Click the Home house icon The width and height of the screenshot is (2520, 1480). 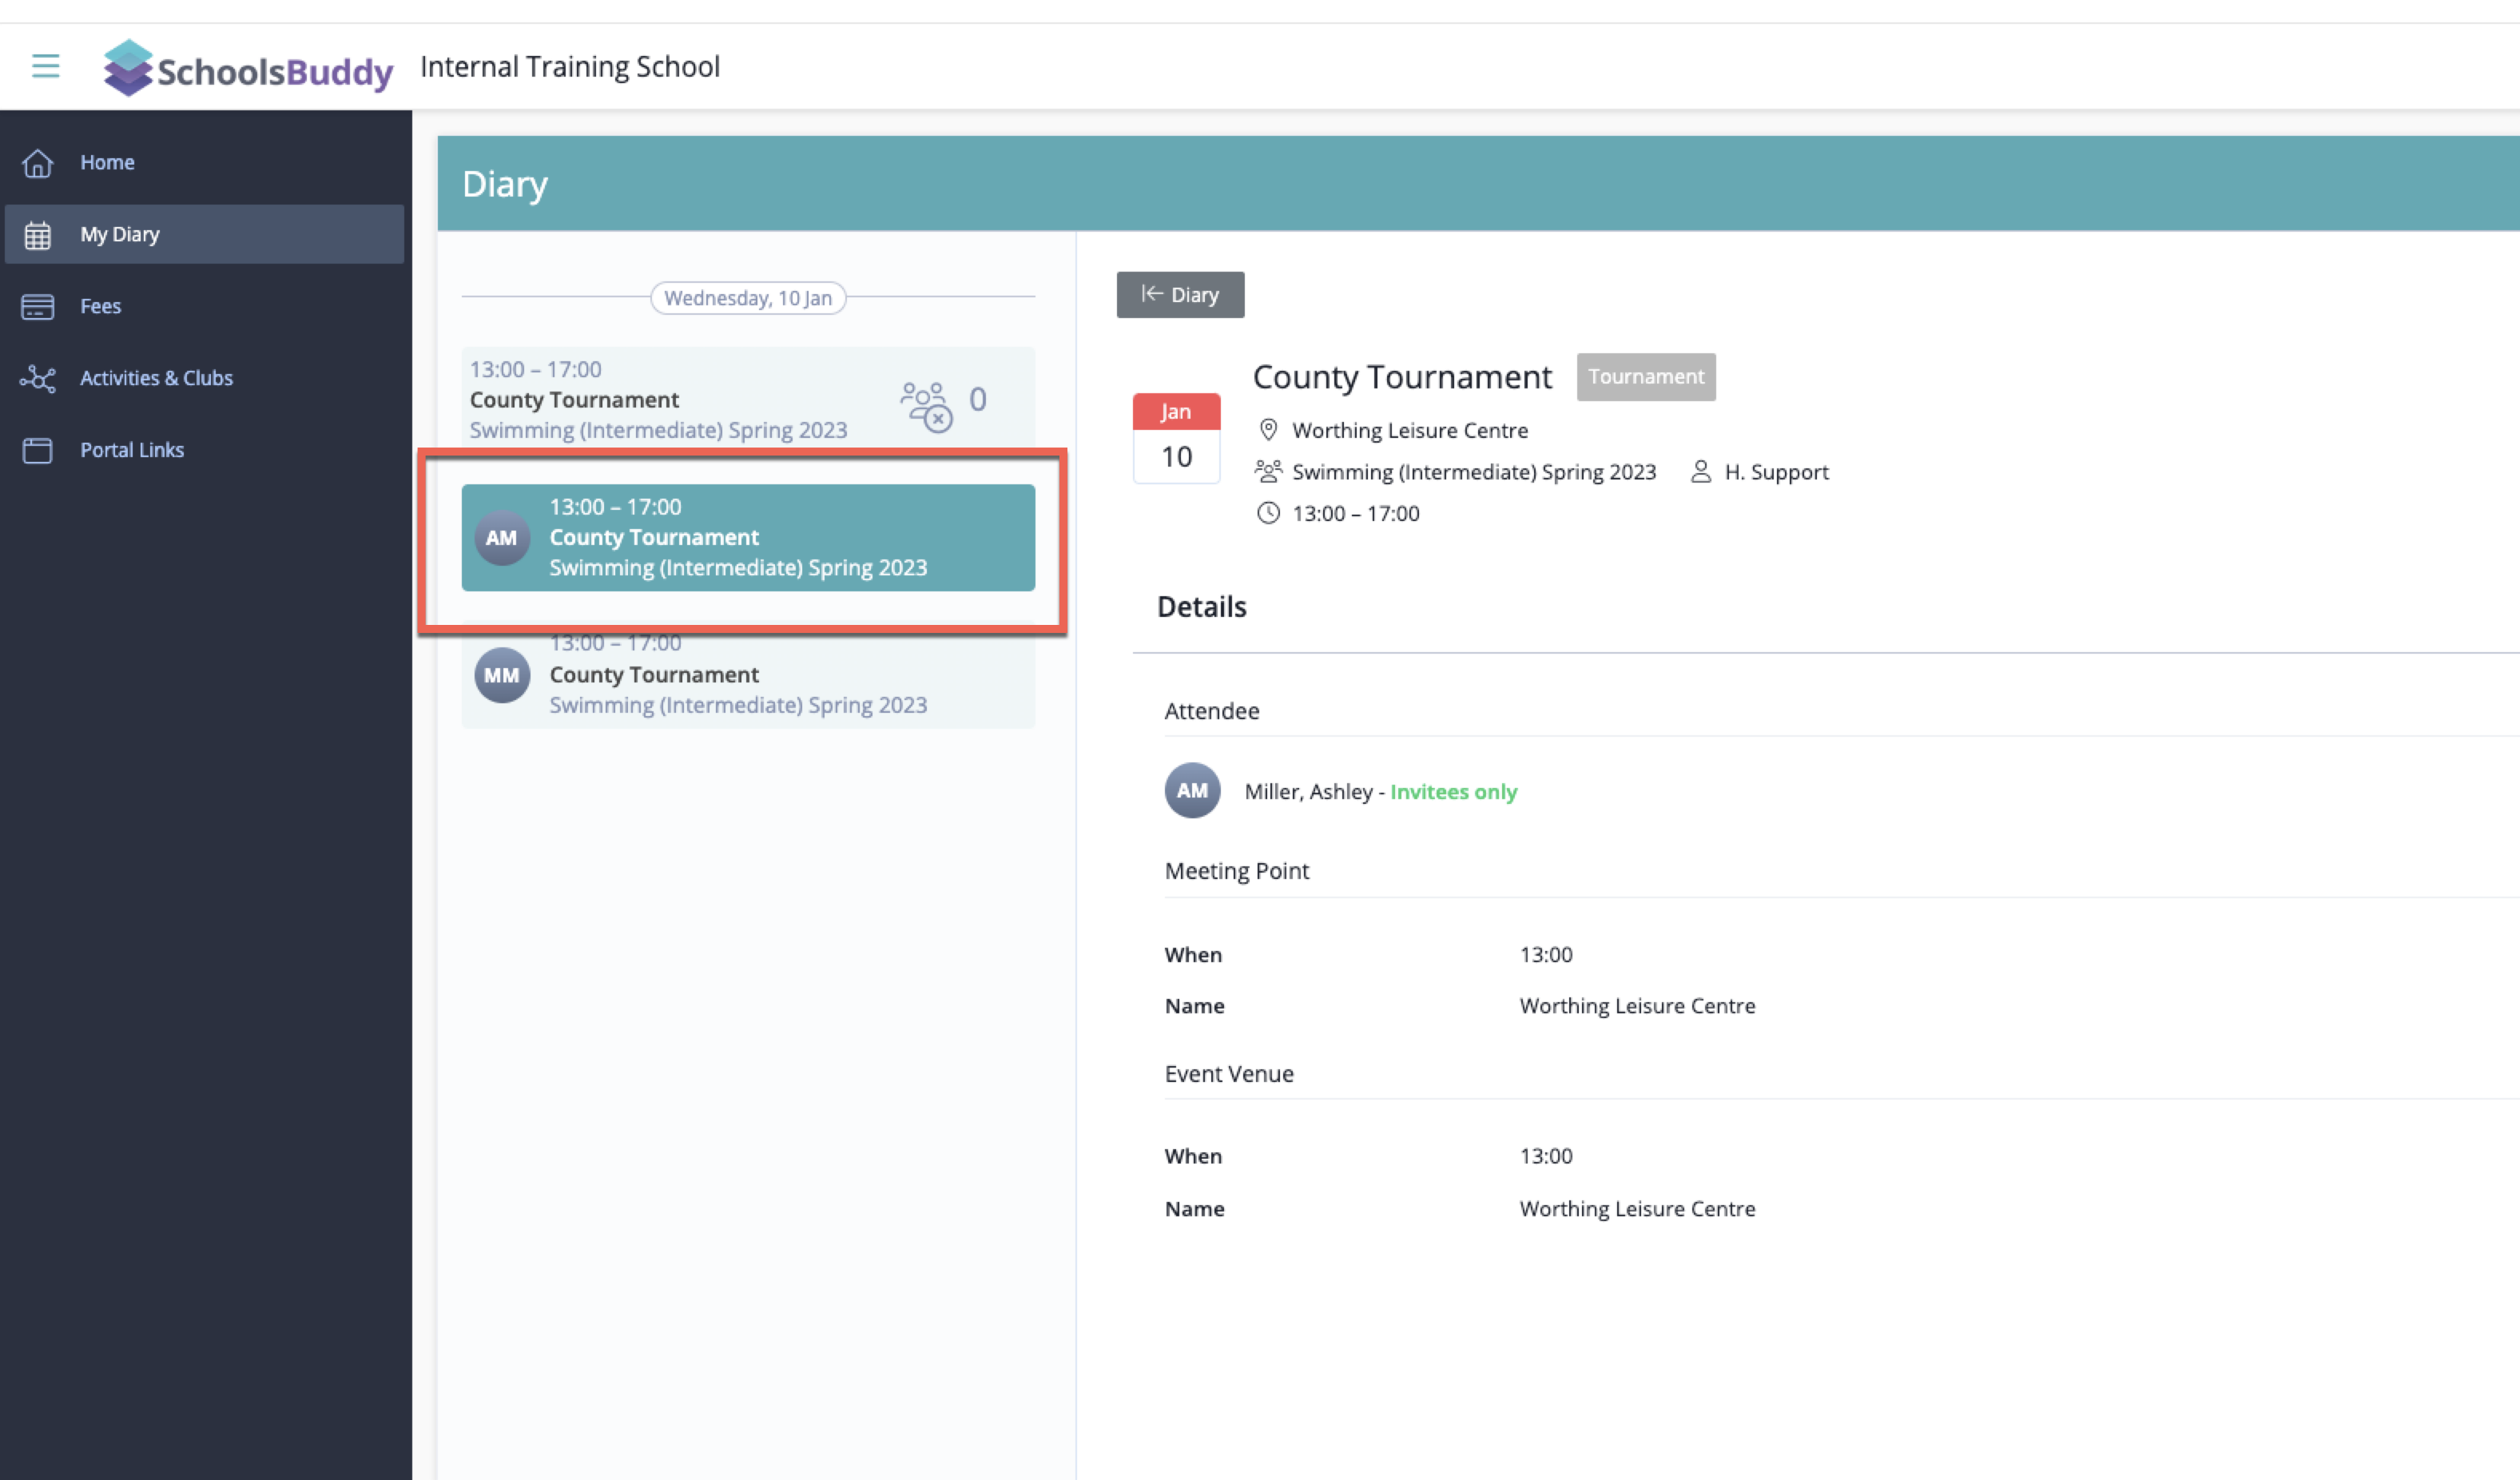click(38, 162)
